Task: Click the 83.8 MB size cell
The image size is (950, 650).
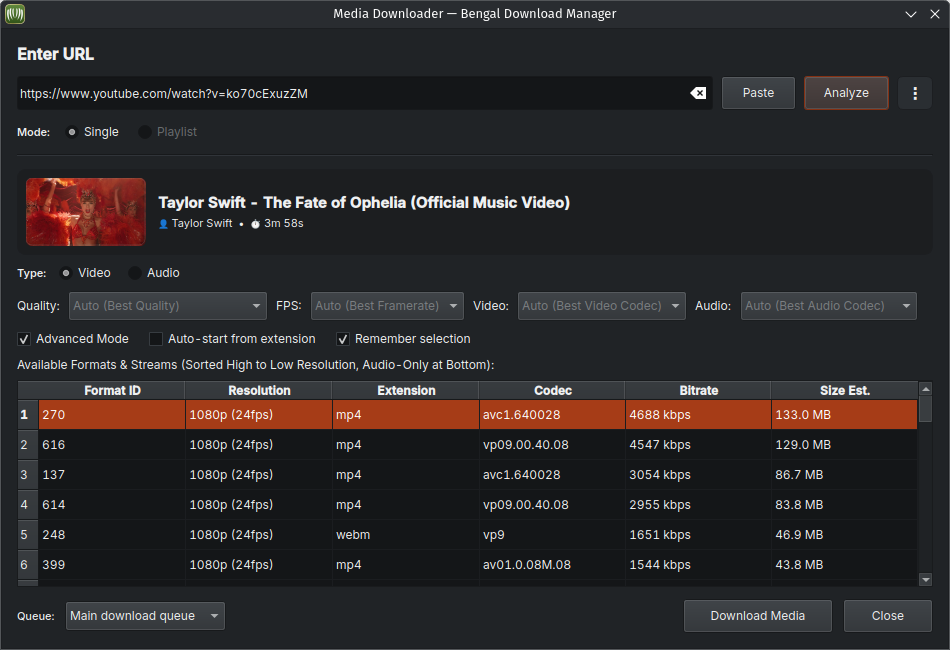Action: (845, 505)
